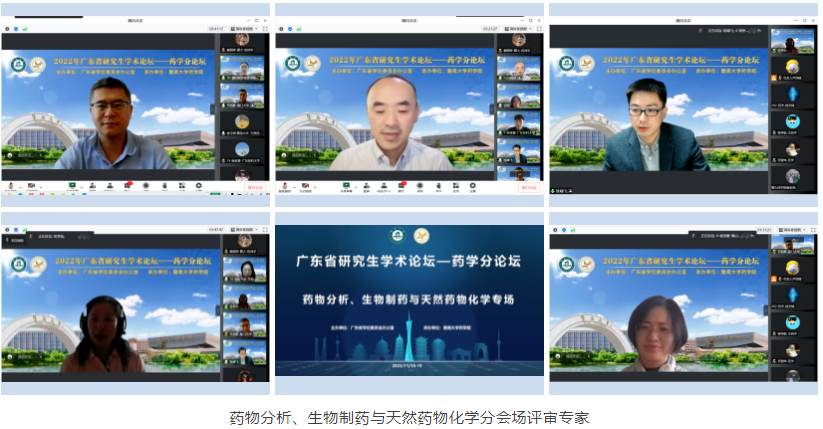Collapse the participant sidebar in top-left meeting window
The width and height of the screenshot is (823, 429).
pyautogui.click(x=211, y=108)
